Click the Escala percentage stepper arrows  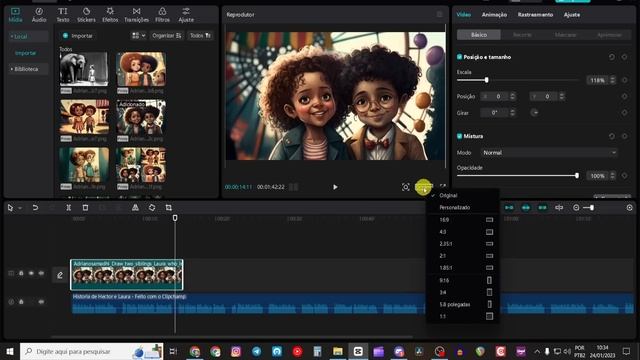[x=612, y=80]
